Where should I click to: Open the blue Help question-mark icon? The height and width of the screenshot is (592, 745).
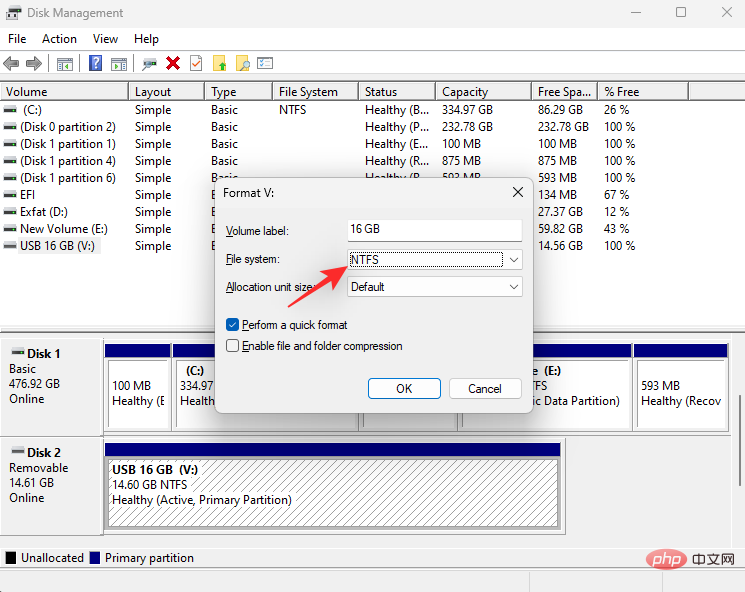point(96,63)
